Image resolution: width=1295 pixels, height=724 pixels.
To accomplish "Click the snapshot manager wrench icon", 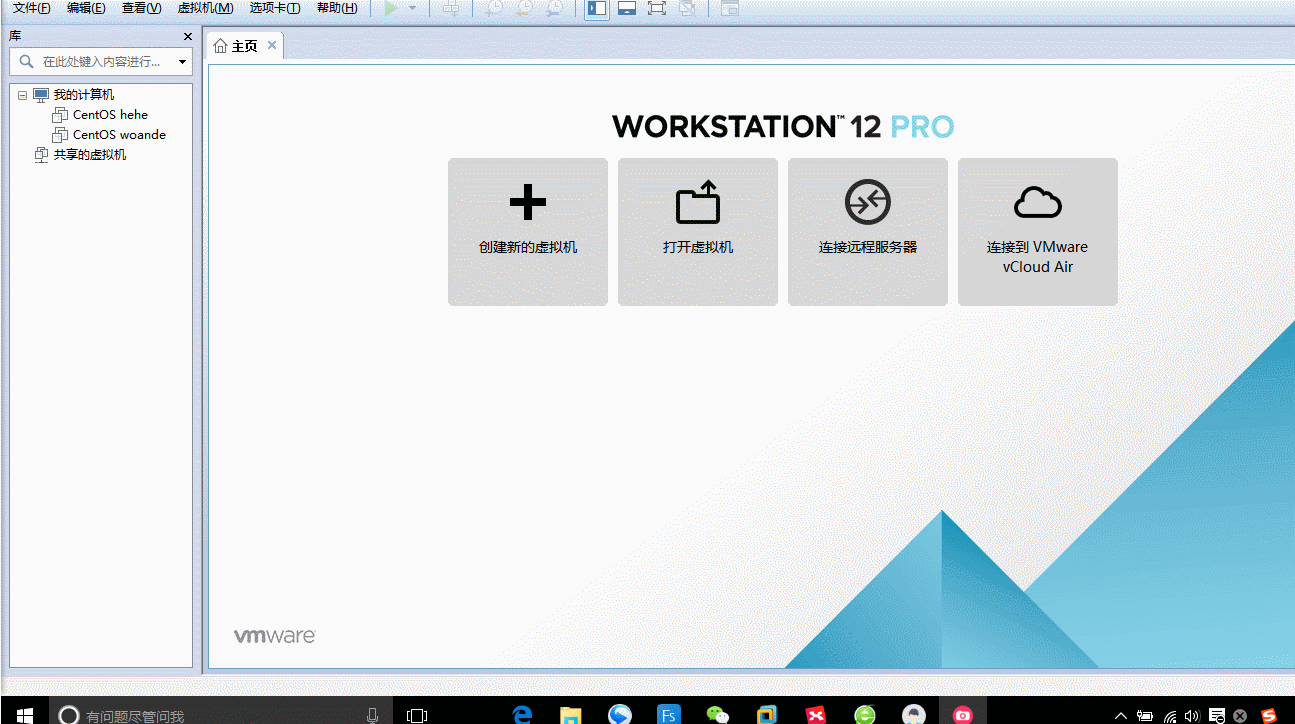I will 554,8.
